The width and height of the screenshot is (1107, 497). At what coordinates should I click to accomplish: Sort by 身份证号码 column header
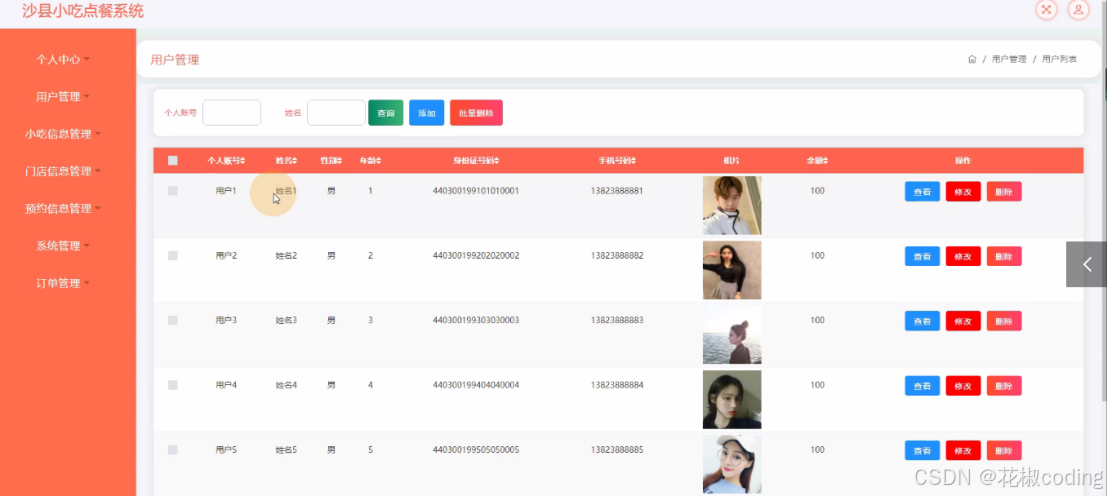pyautogui.click(x=476, y=161)
